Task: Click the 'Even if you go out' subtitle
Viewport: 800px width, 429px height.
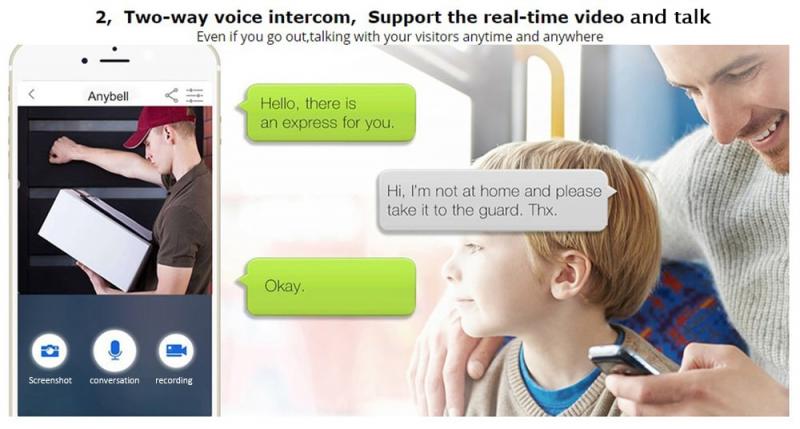Action: [x=399, y=37]
